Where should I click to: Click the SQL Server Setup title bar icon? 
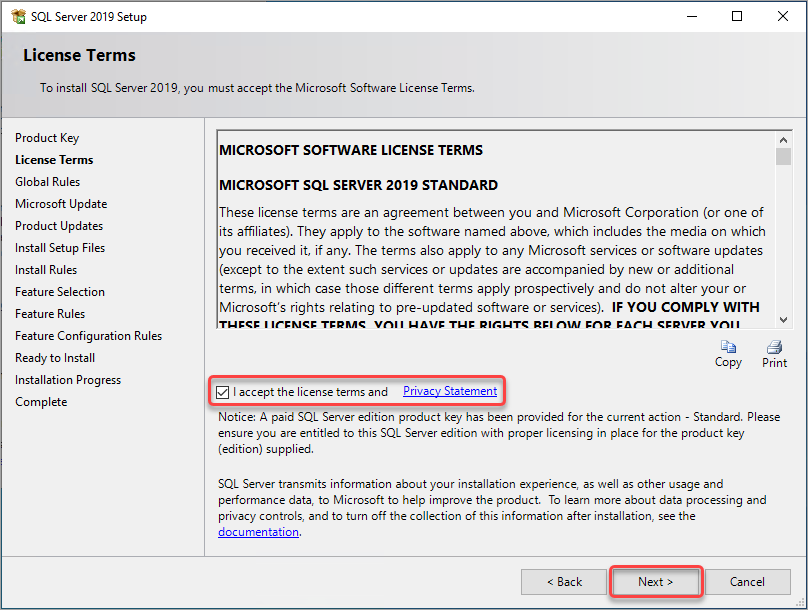point(18,16)
